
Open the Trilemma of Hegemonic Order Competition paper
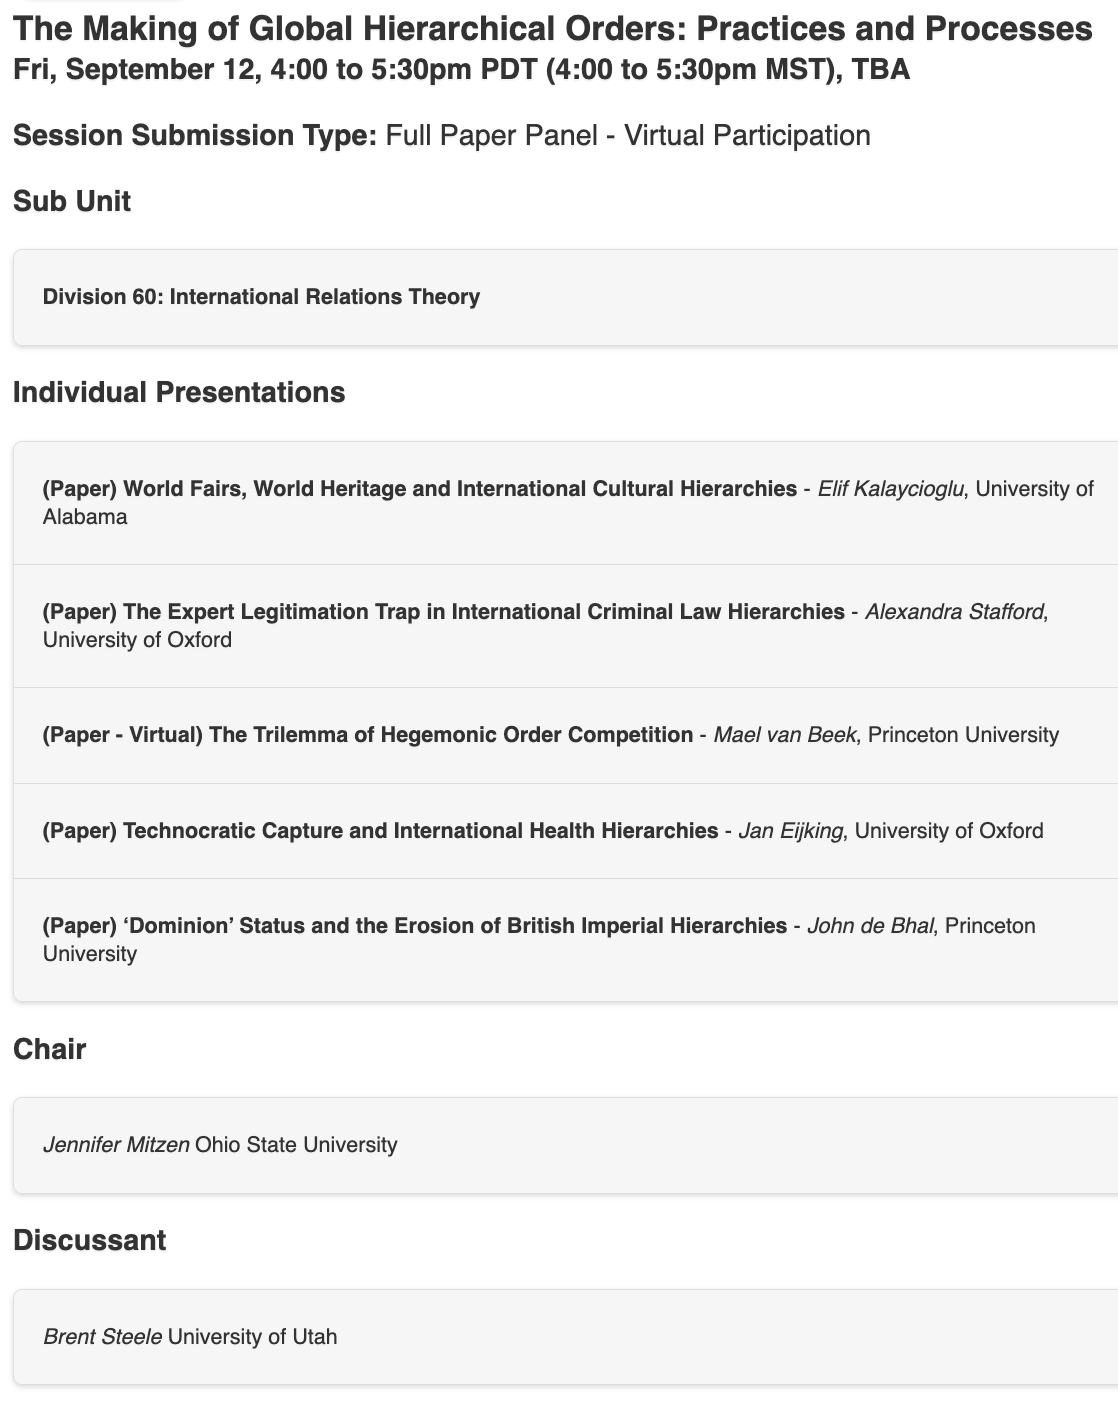[x=367, y=735]
